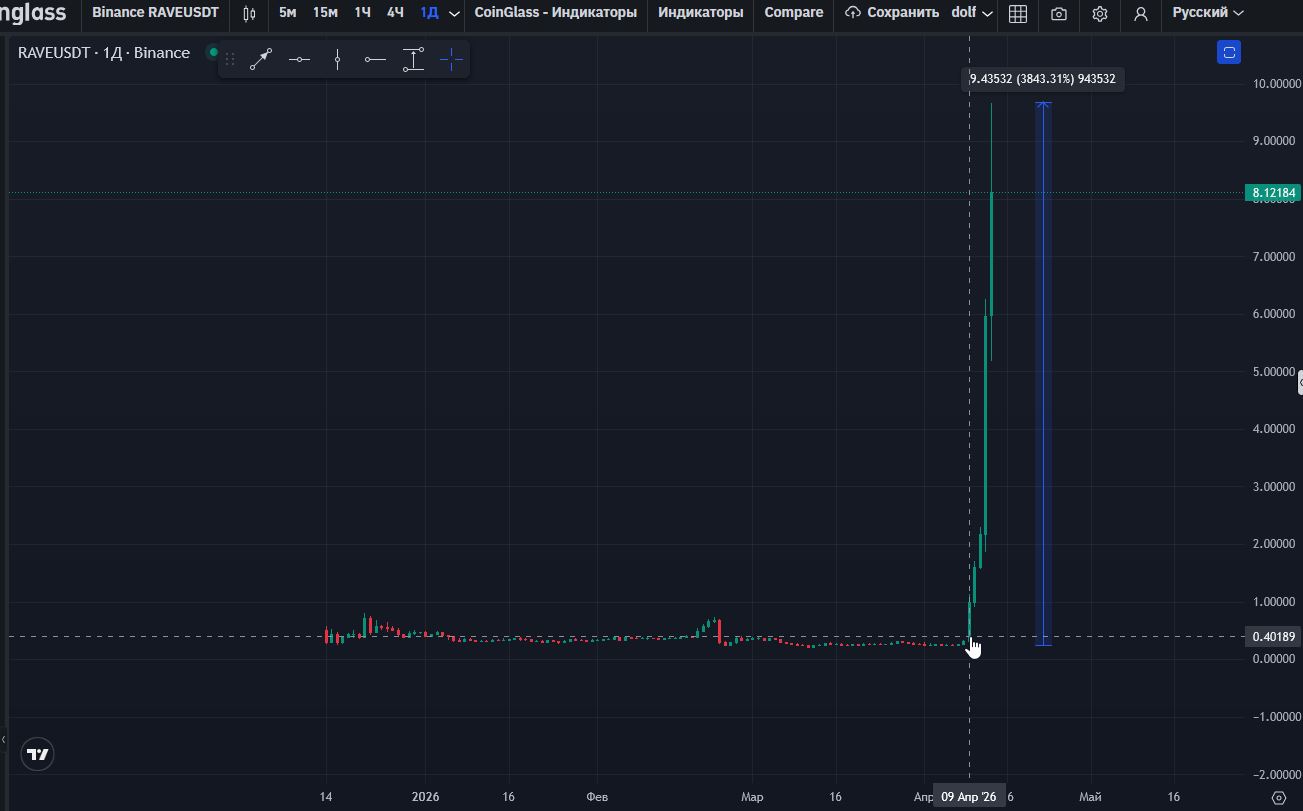Viewport: 1303px width, 811px height.
Task: Select the horizontal line drawing tool
Action: coord(299,60)
